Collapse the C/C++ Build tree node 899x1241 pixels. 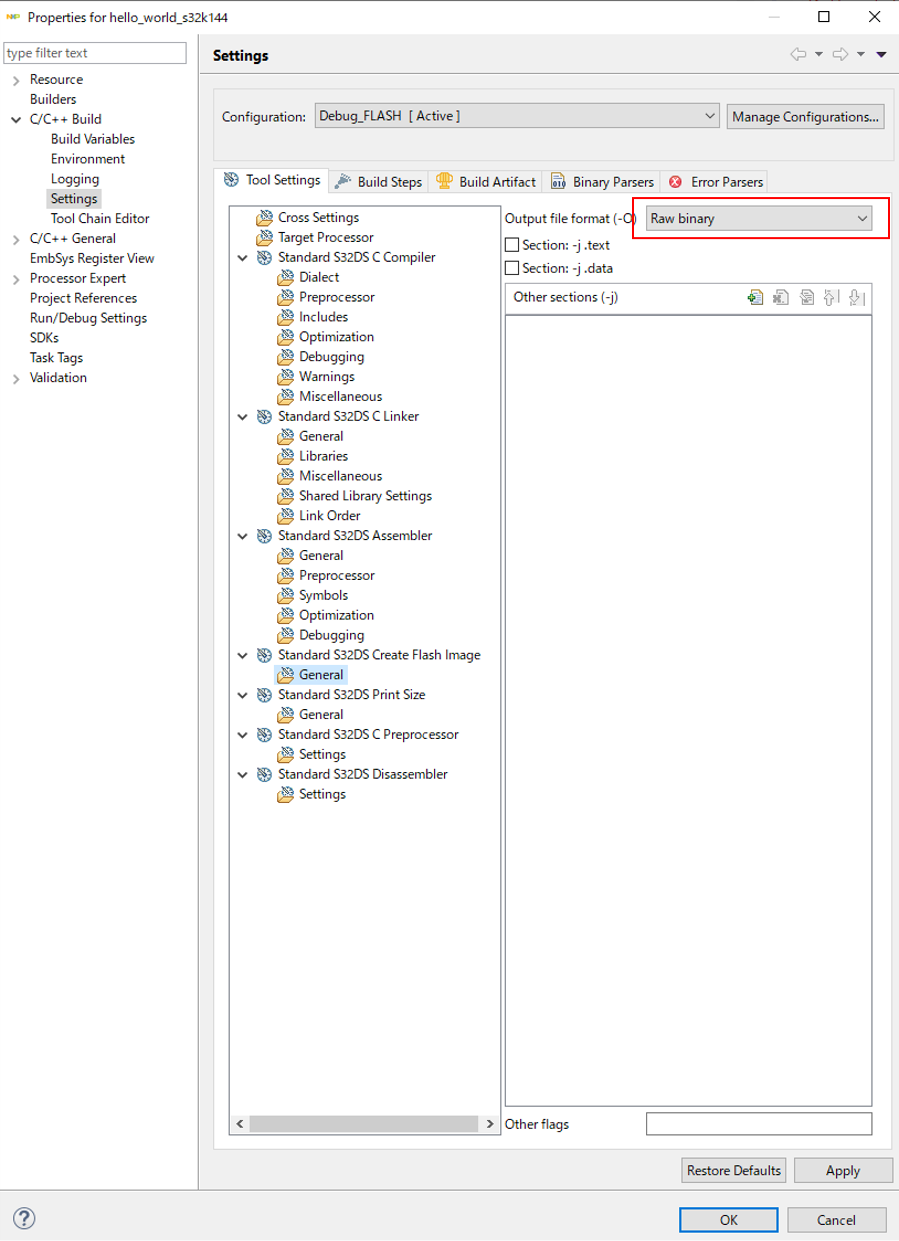pyautogui.click(x=16, y=119)
